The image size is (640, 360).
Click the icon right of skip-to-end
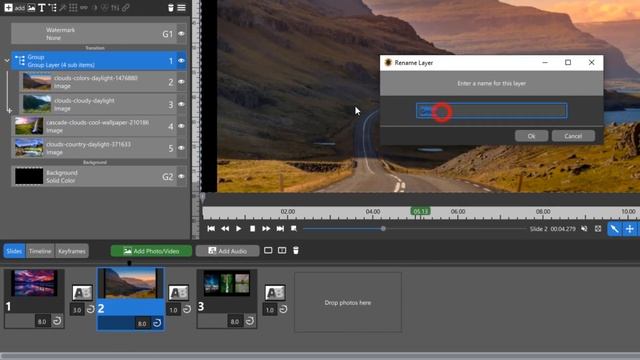click(x=294, y=229)
